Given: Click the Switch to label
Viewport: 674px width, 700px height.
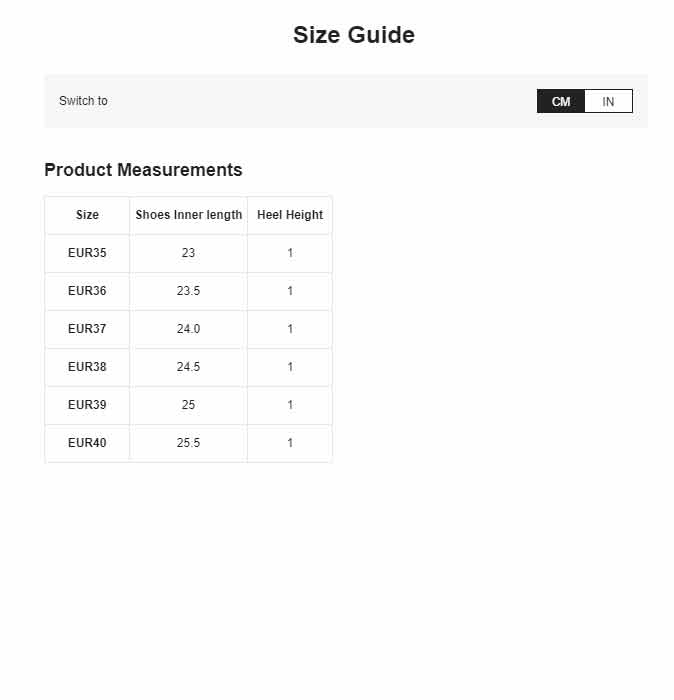Looking at the screenshot, I should click(x=83, y=101).
